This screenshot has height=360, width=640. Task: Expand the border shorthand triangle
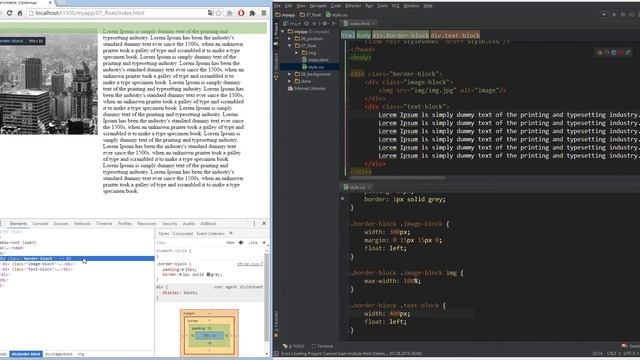coord(181,275)
